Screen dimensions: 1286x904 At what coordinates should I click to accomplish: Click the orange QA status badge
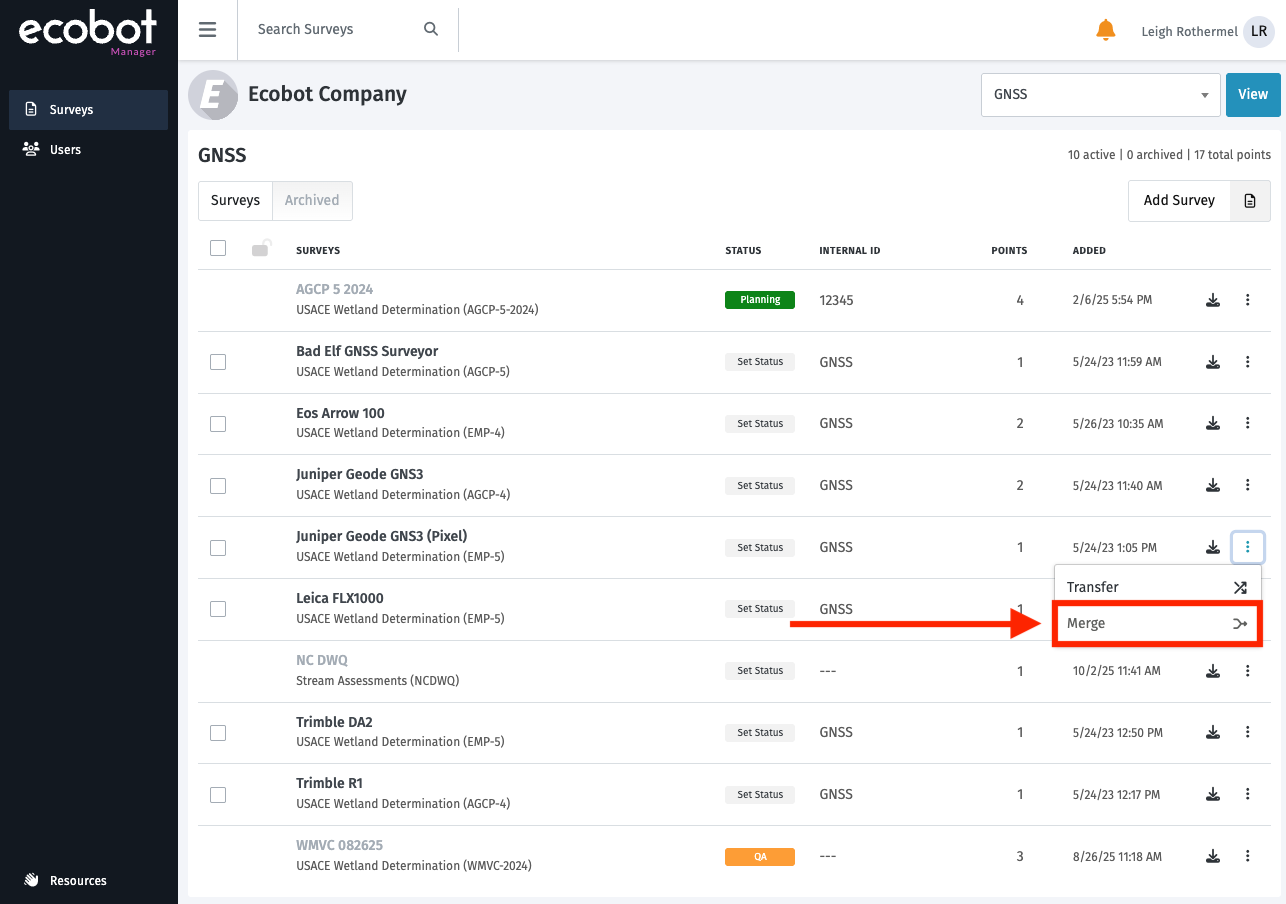click(759, 857)
